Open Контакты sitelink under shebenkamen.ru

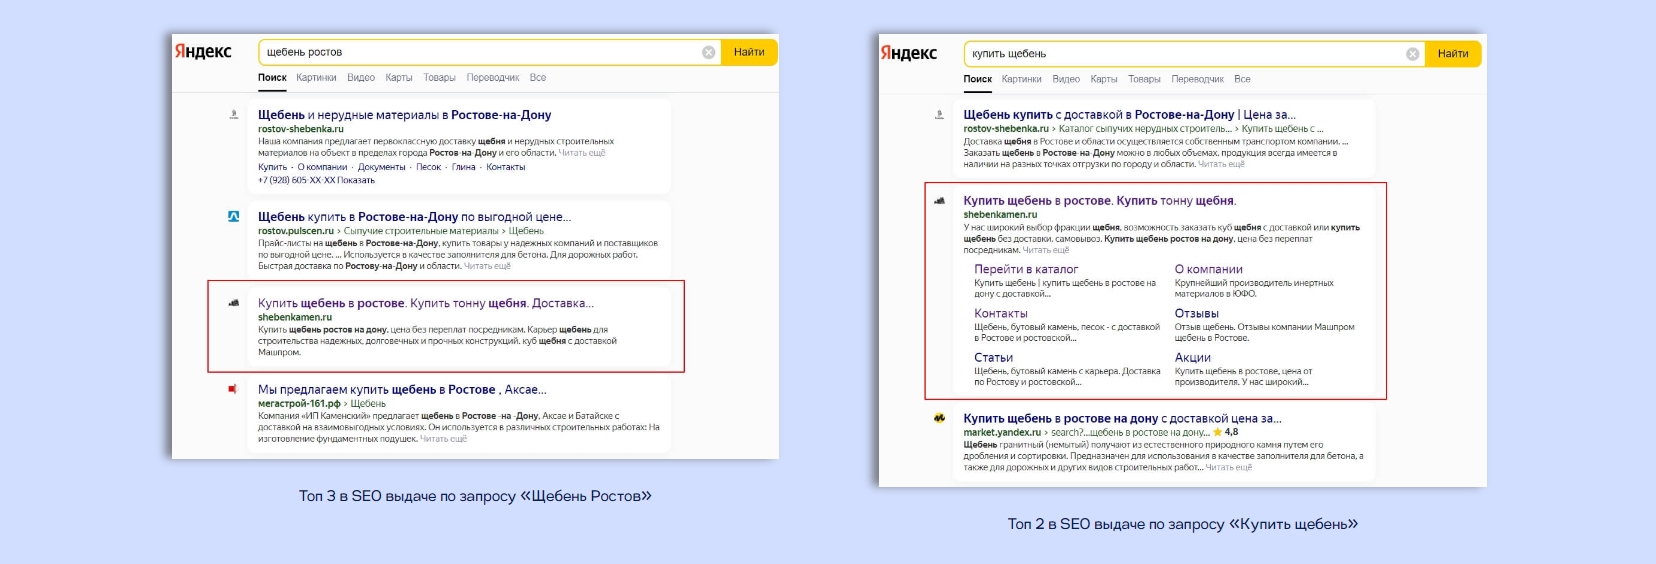[1001, 313]
